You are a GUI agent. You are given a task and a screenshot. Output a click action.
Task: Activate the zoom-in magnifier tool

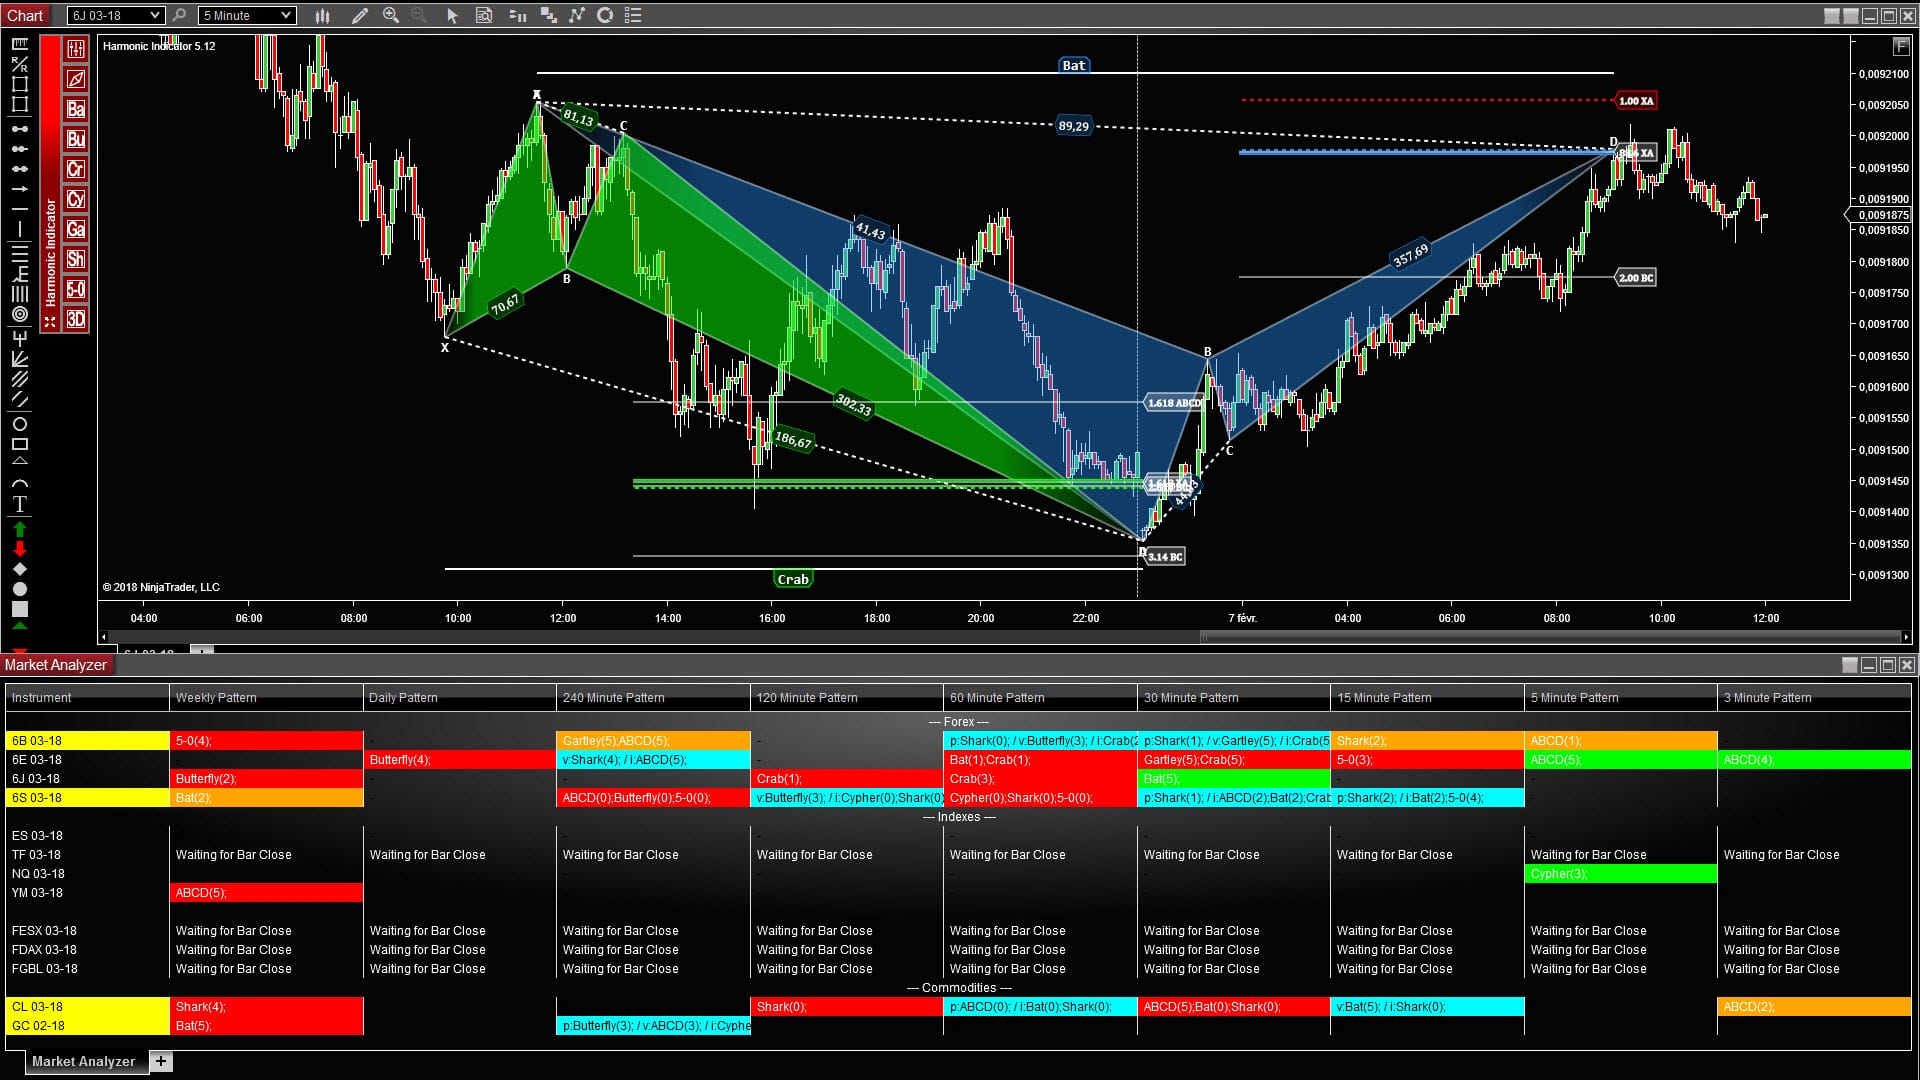(391, 15)
